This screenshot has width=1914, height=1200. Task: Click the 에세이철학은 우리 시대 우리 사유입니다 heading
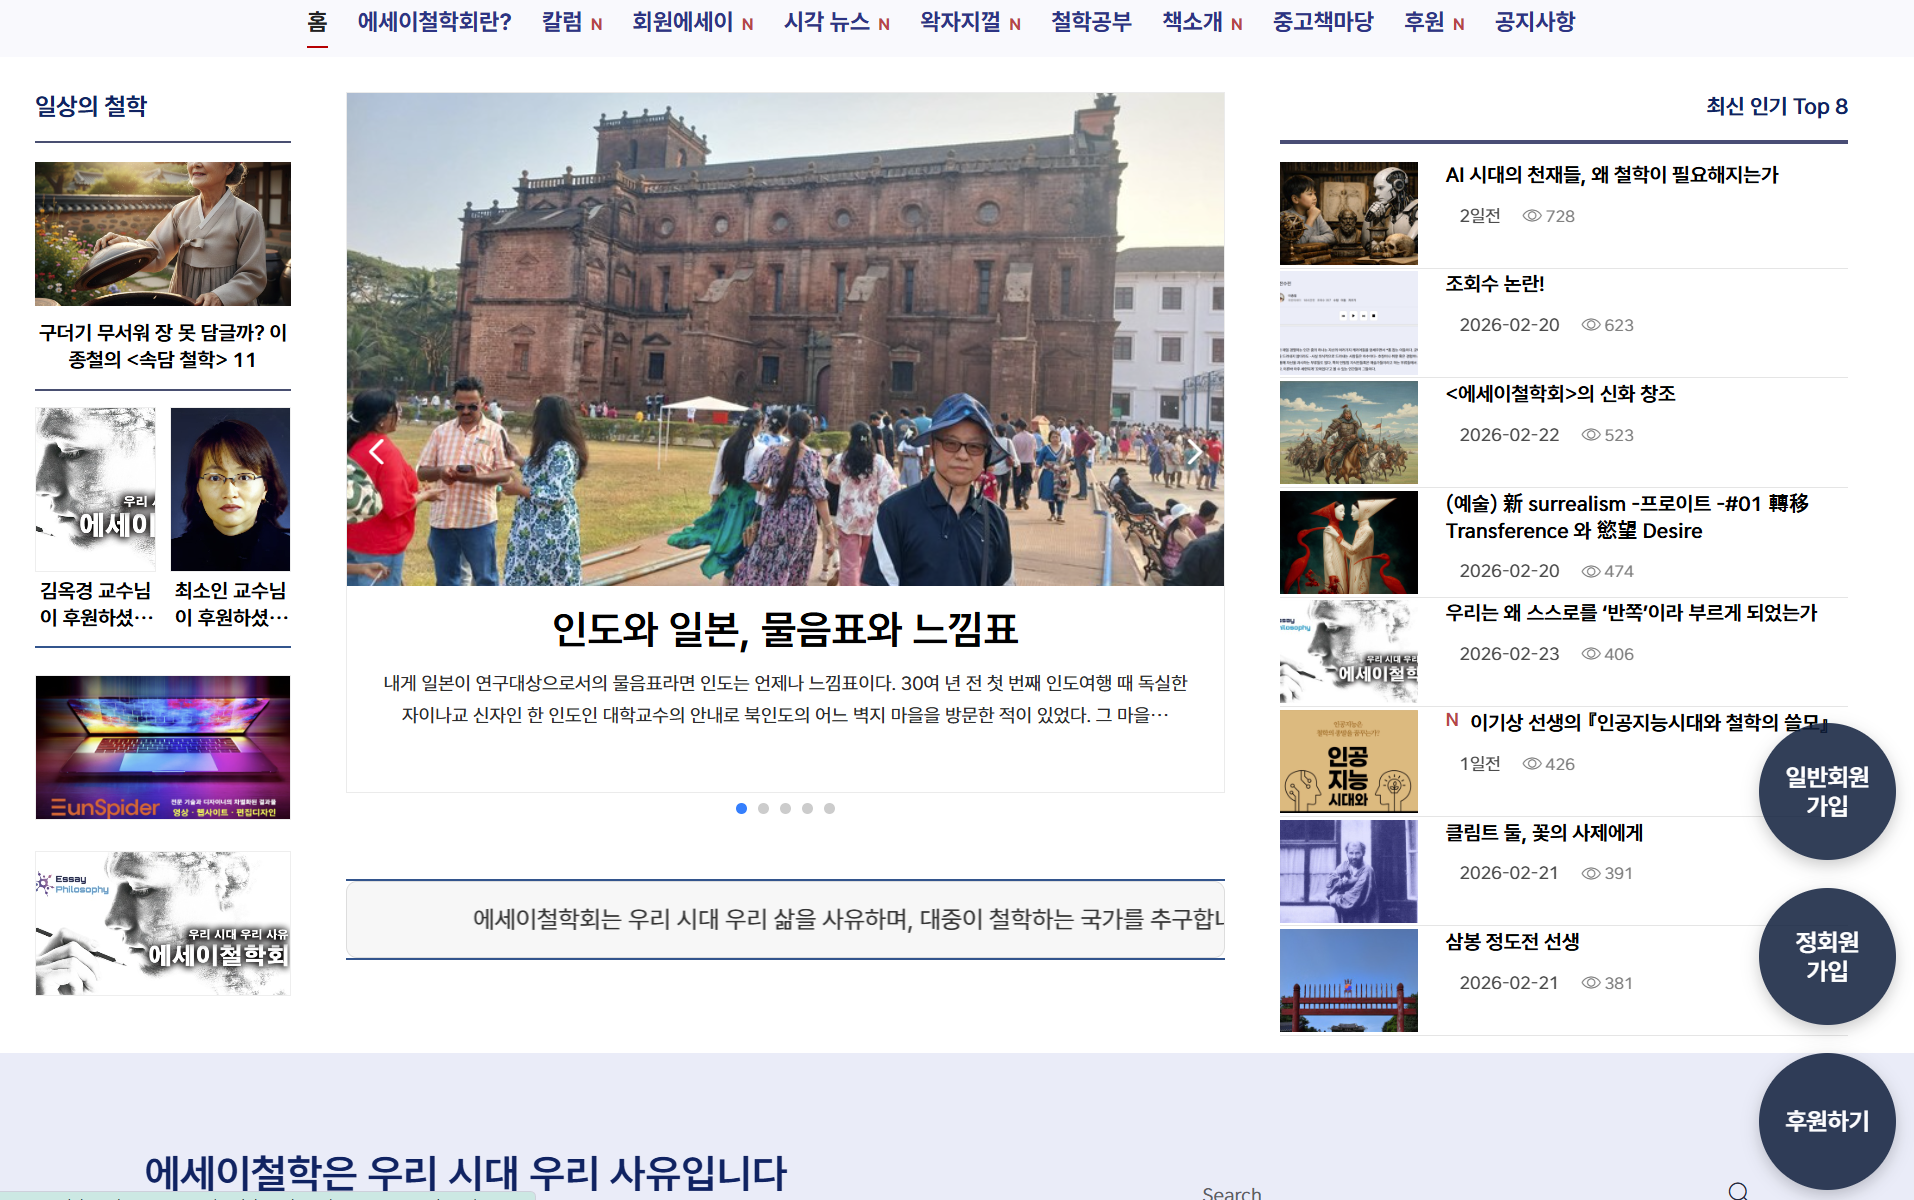pos(466,1172)
